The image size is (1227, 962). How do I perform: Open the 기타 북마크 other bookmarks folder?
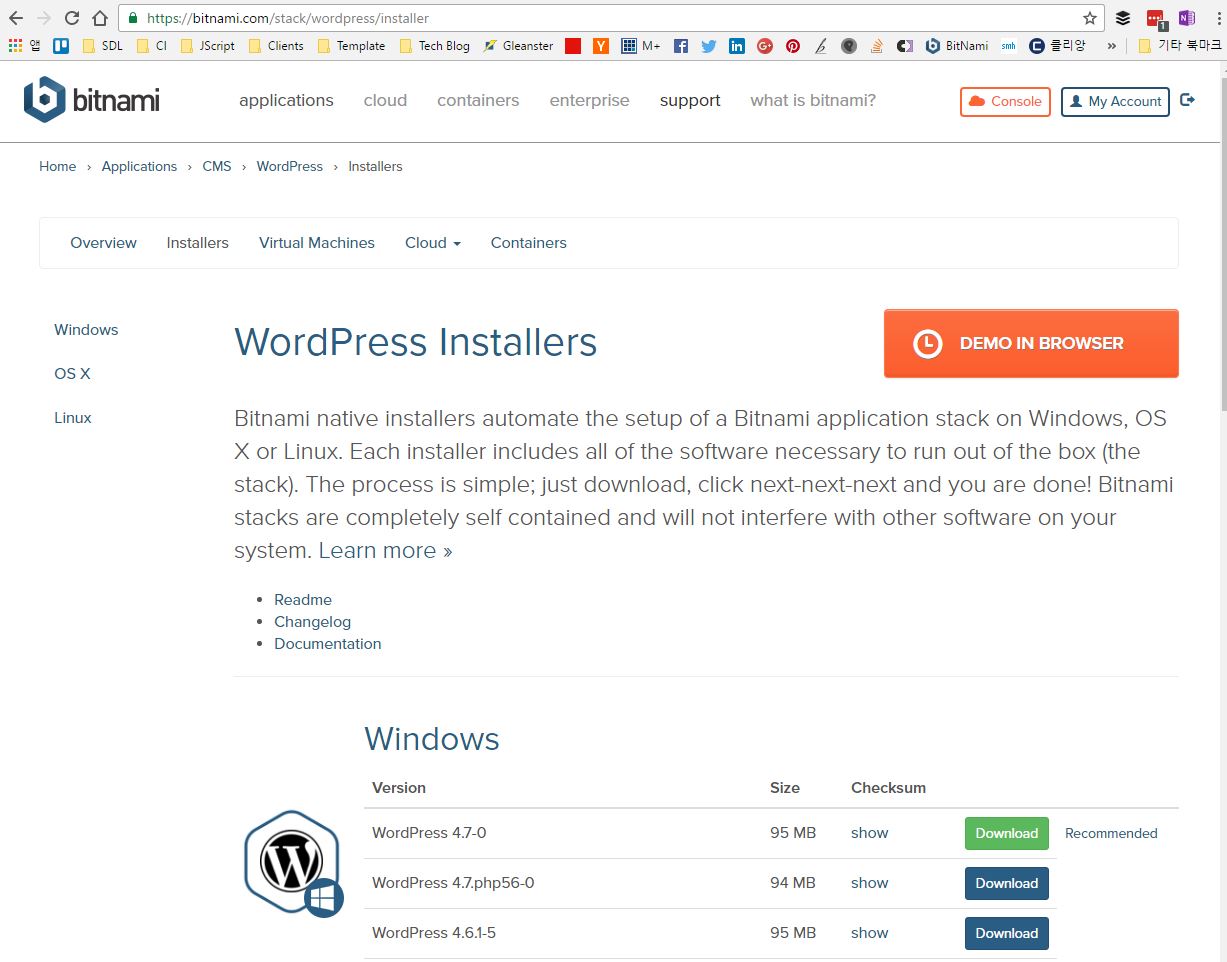[1180, 46]
